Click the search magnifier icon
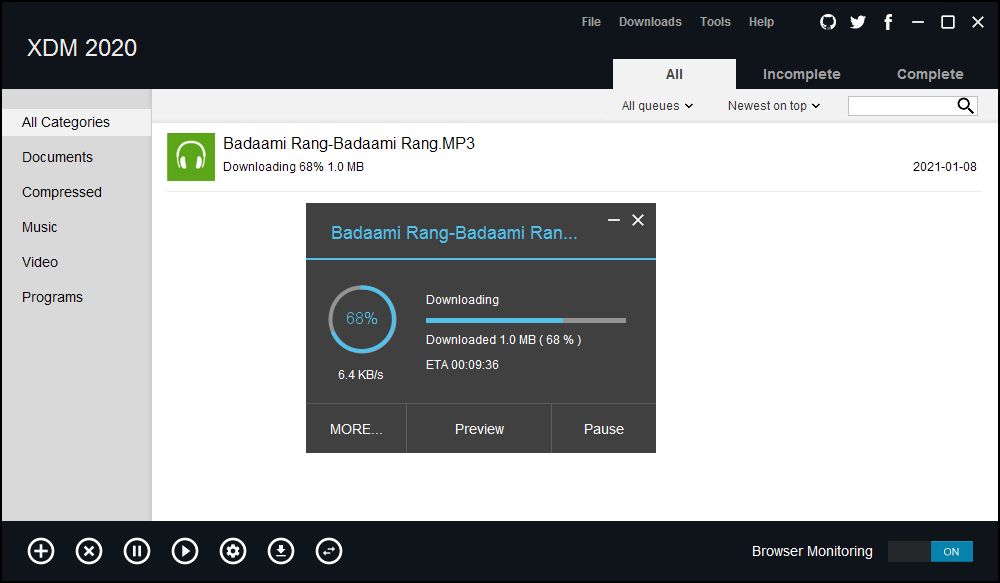Screen dimensions: 1000x583 click(966, 106)
